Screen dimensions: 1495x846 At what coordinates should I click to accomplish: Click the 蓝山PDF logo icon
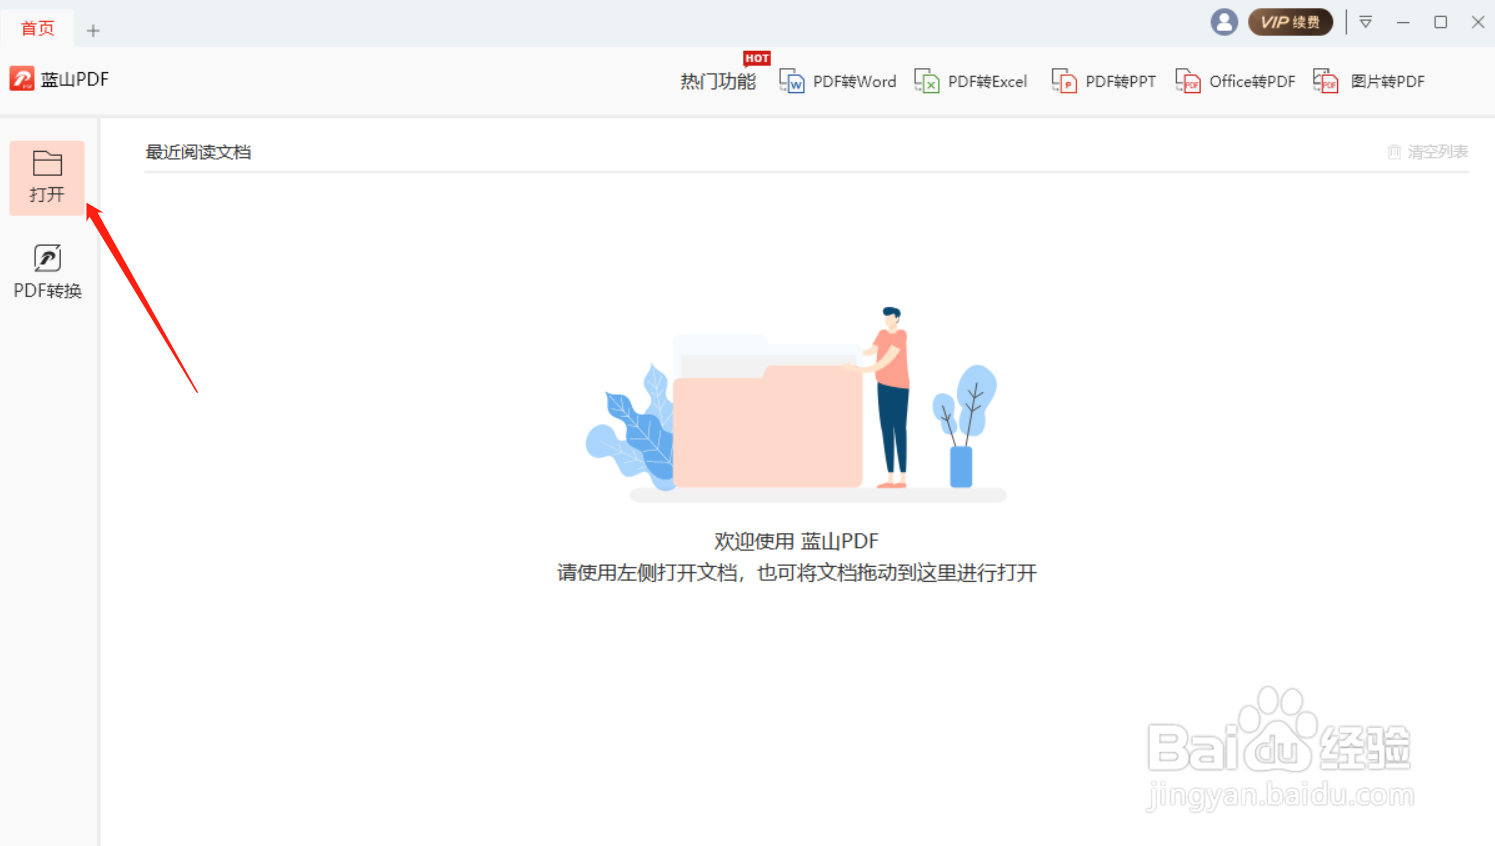click(22, 79)
